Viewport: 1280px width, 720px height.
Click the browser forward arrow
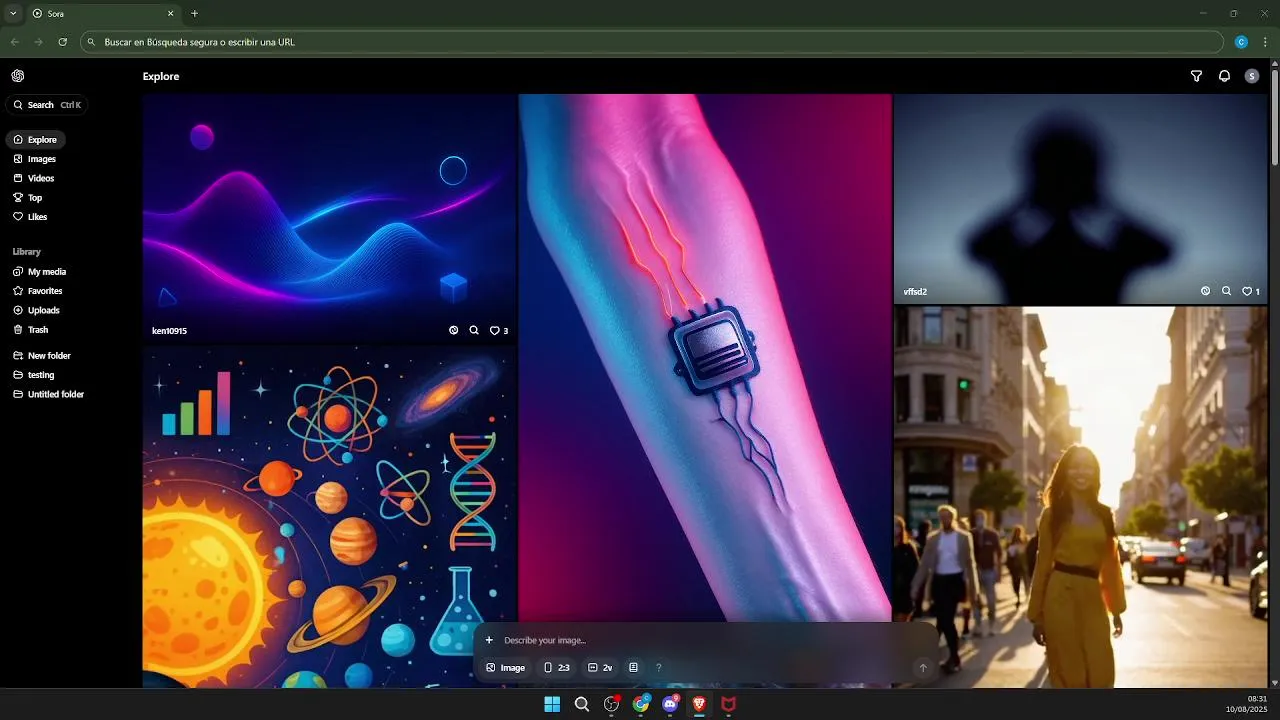click(x=38, y=42)
